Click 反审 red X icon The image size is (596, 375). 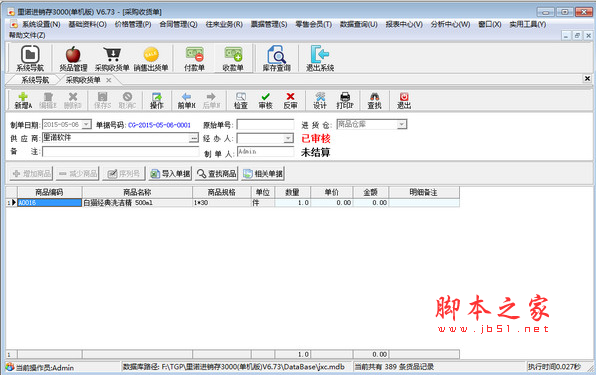[x=290, y=101]
